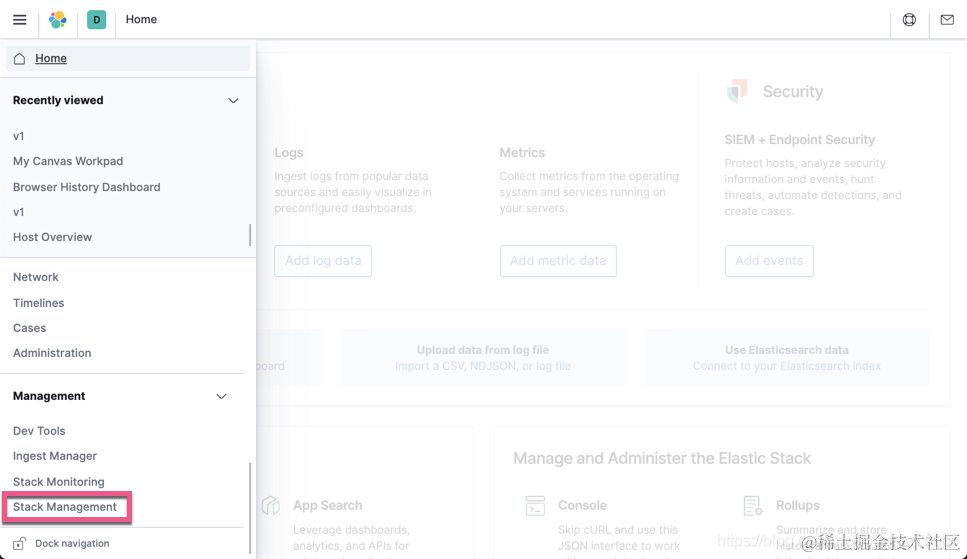Viewport: 967px width, 559px height.
Task: Click Add log data button
Action: tap(323, 261)
